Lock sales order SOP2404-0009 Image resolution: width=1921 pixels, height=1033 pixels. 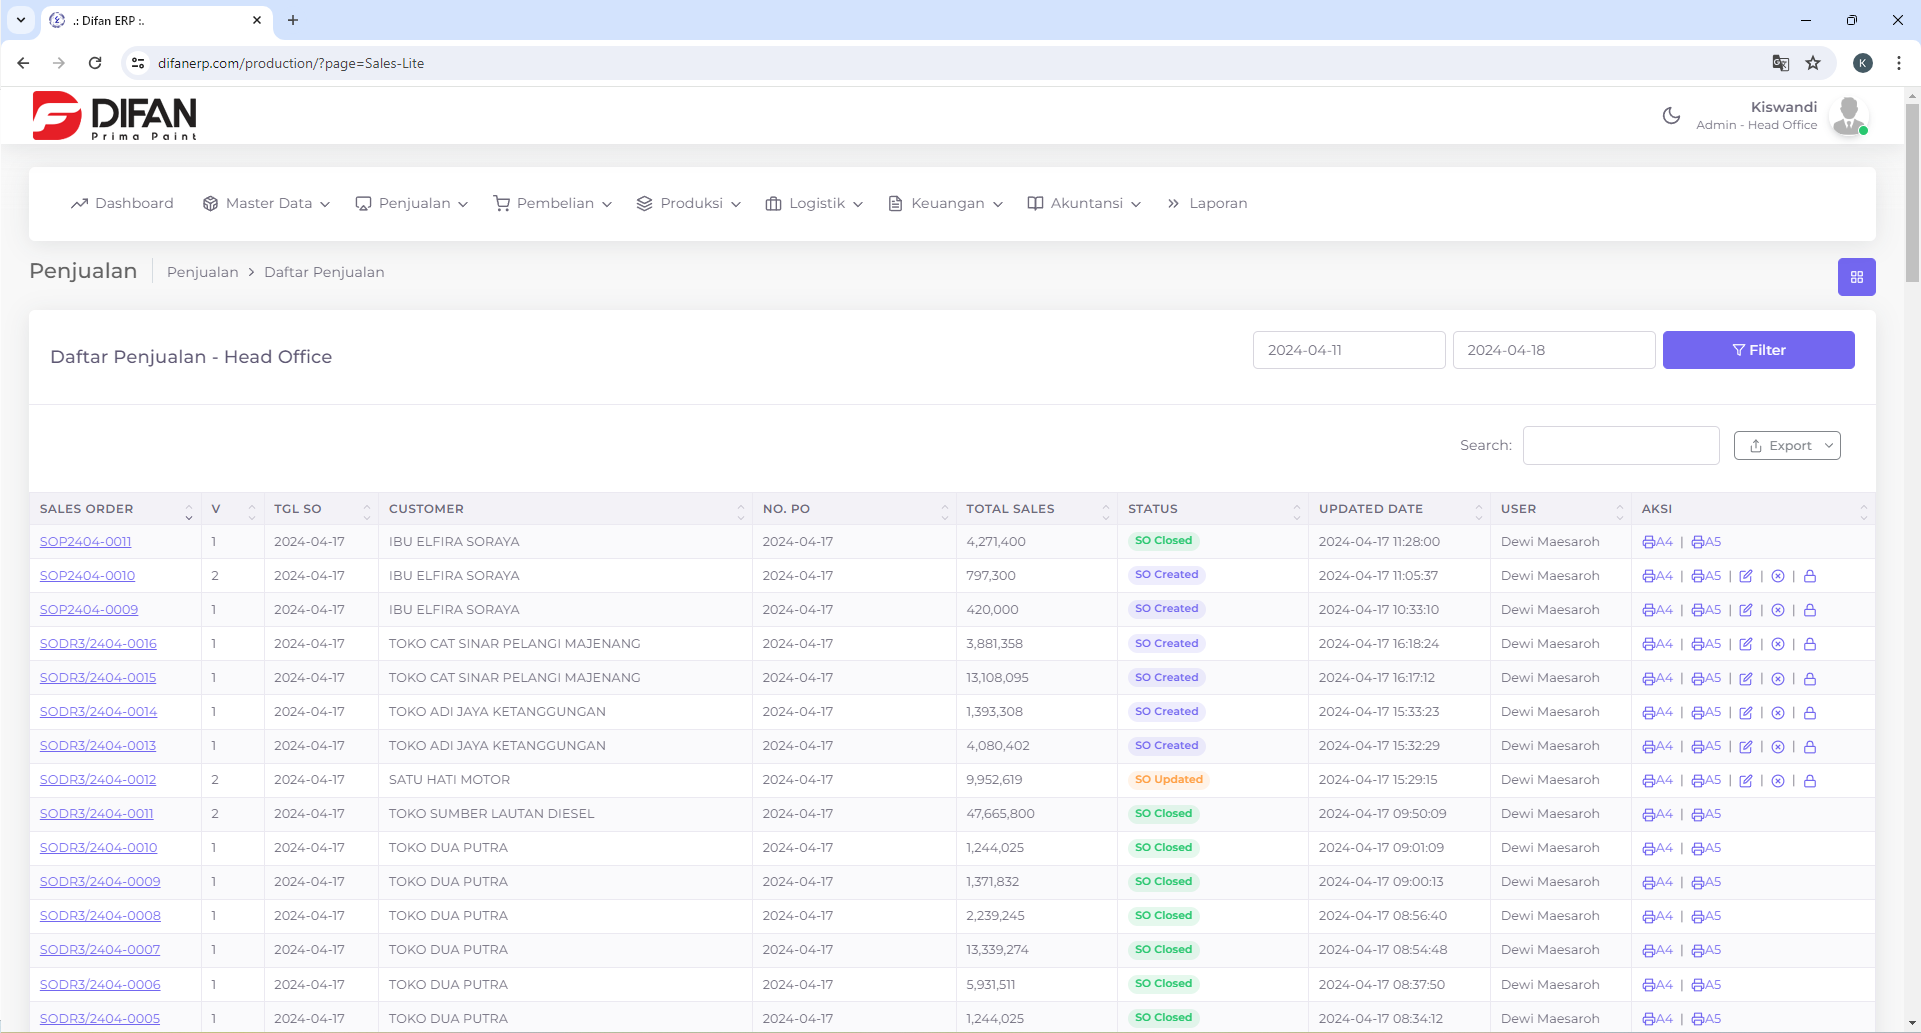(1810, 610)
